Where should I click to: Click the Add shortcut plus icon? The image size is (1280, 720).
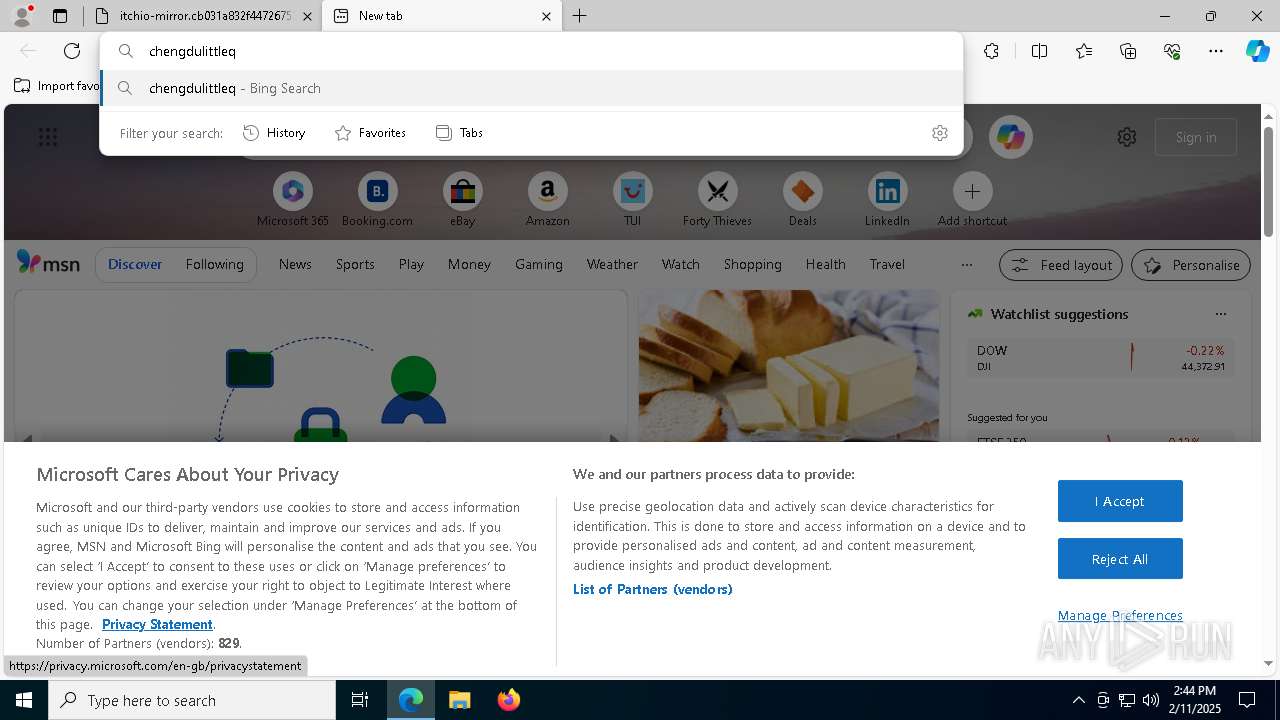tap(972, 191)
